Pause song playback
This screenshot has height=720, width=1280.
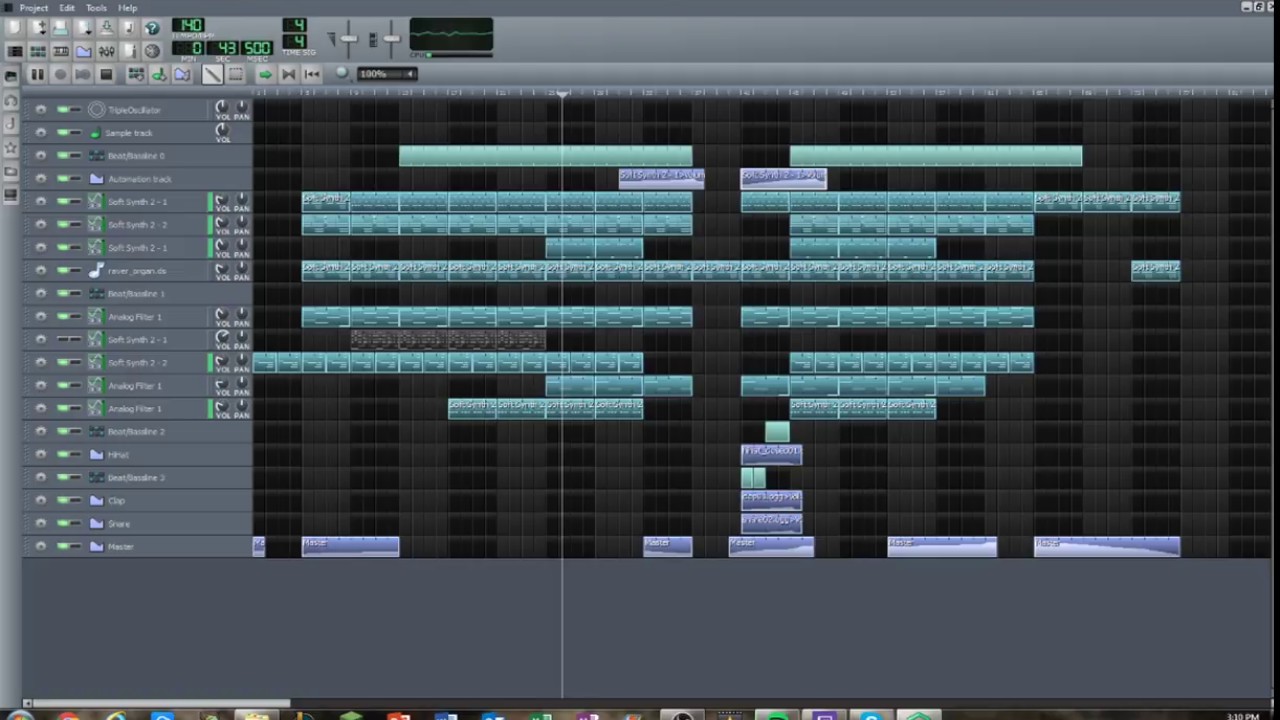(x=37, y=75)
